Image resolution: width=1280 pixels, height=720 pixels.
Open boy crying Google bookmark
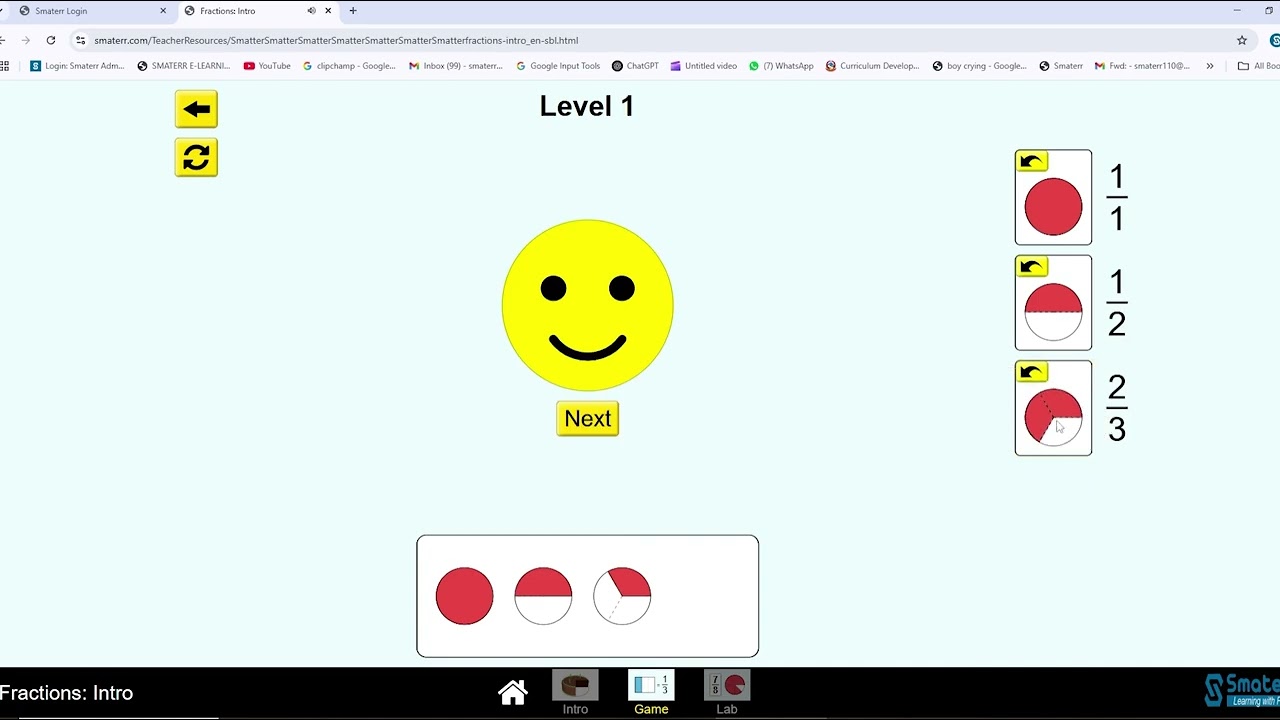[980, 66]
